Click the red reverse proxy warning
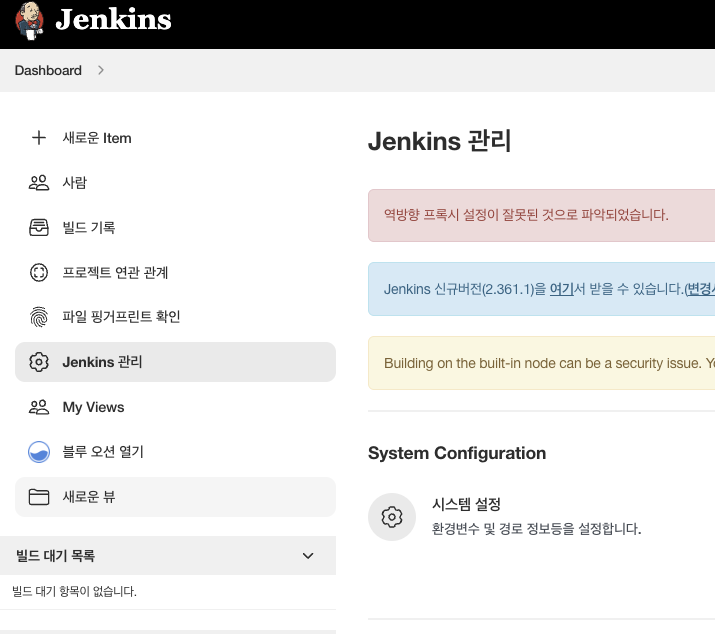The image size is (715, 634). [541, 215]
